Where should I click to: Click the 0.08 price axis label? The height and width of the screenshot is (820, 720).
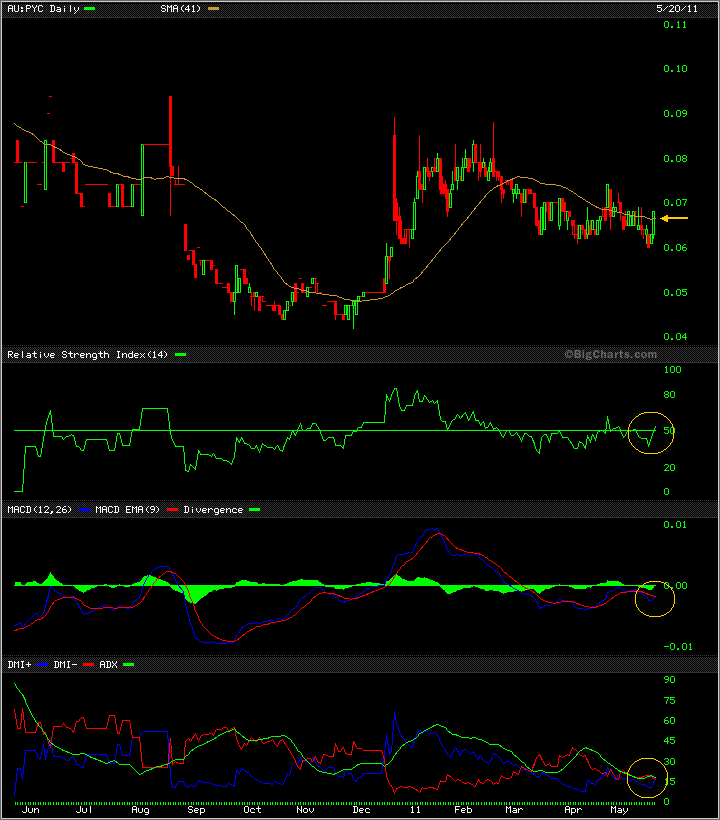tap(675, 158)
